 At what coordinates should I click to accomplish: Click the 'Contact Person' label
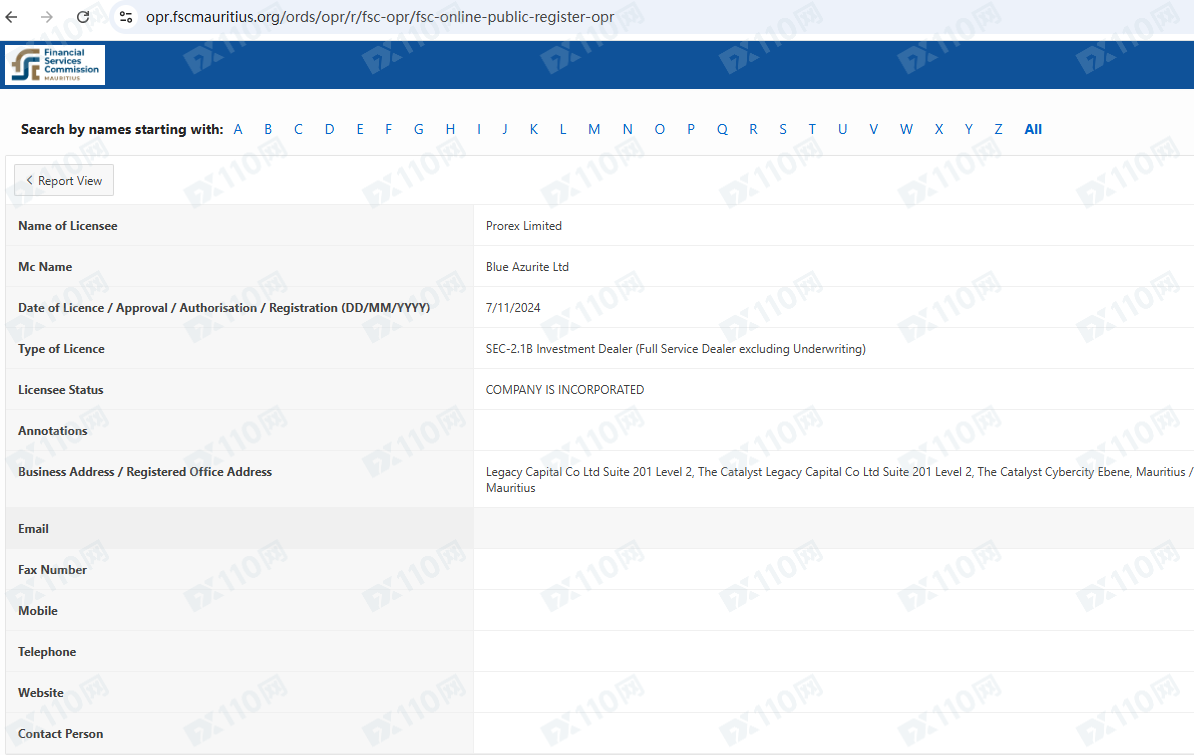click(x=61, y=734)
